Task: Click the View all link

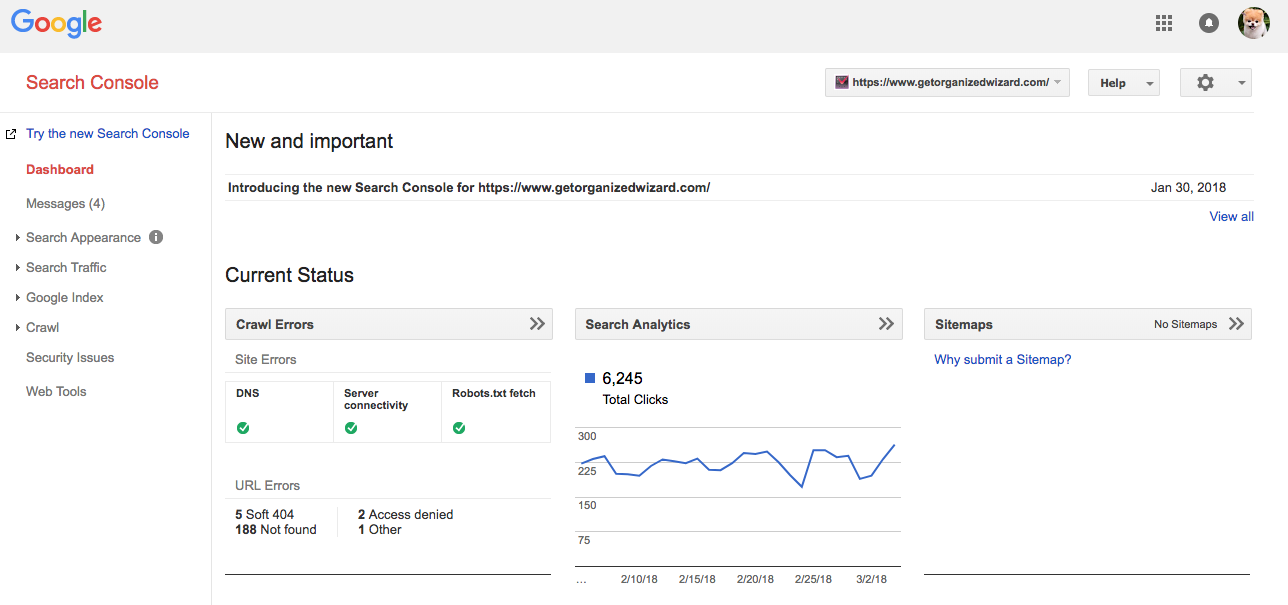Action: [x=1231, y=216]
